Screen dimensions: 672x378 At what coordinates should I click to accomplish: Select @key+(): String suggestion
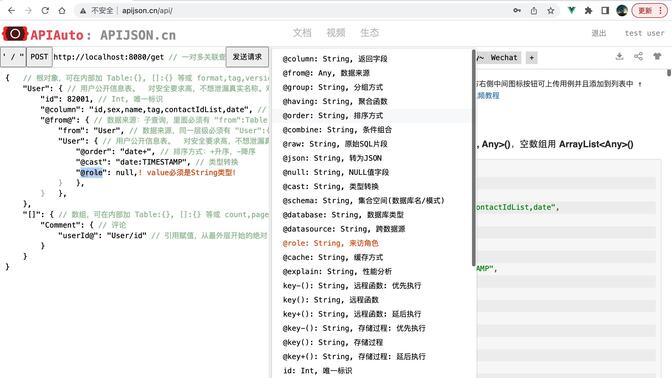[x=371, y=356]
